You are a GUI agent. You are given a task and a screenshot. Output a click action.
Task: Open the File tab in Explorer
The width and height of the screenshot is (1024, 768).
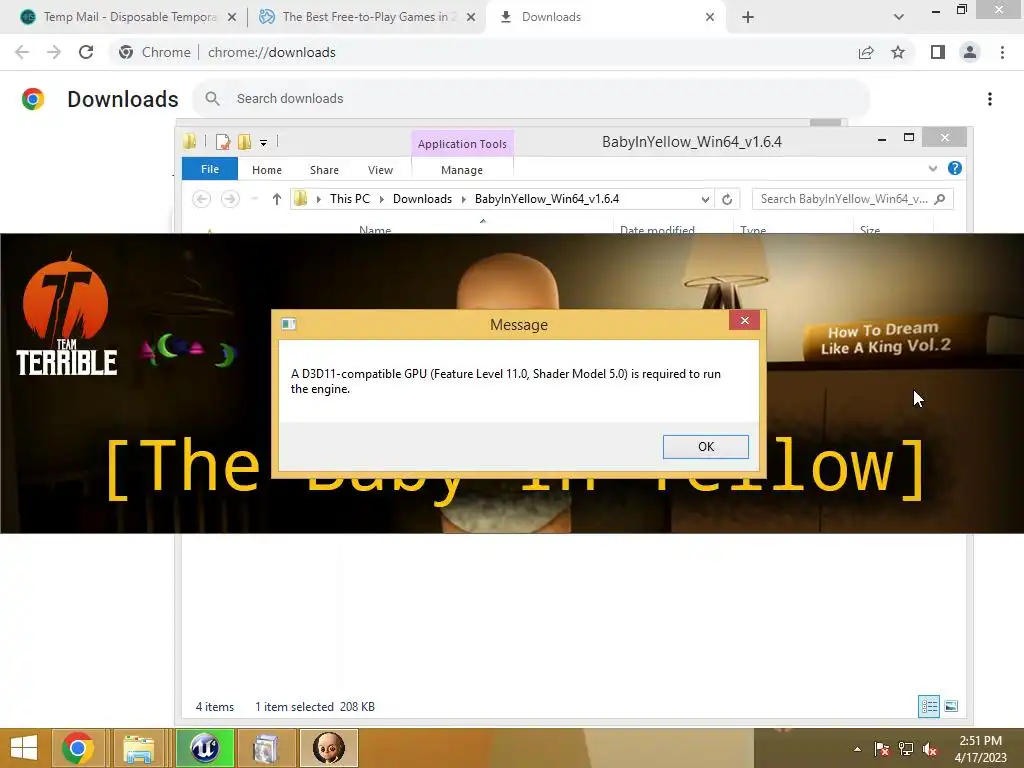pos(210,169)
